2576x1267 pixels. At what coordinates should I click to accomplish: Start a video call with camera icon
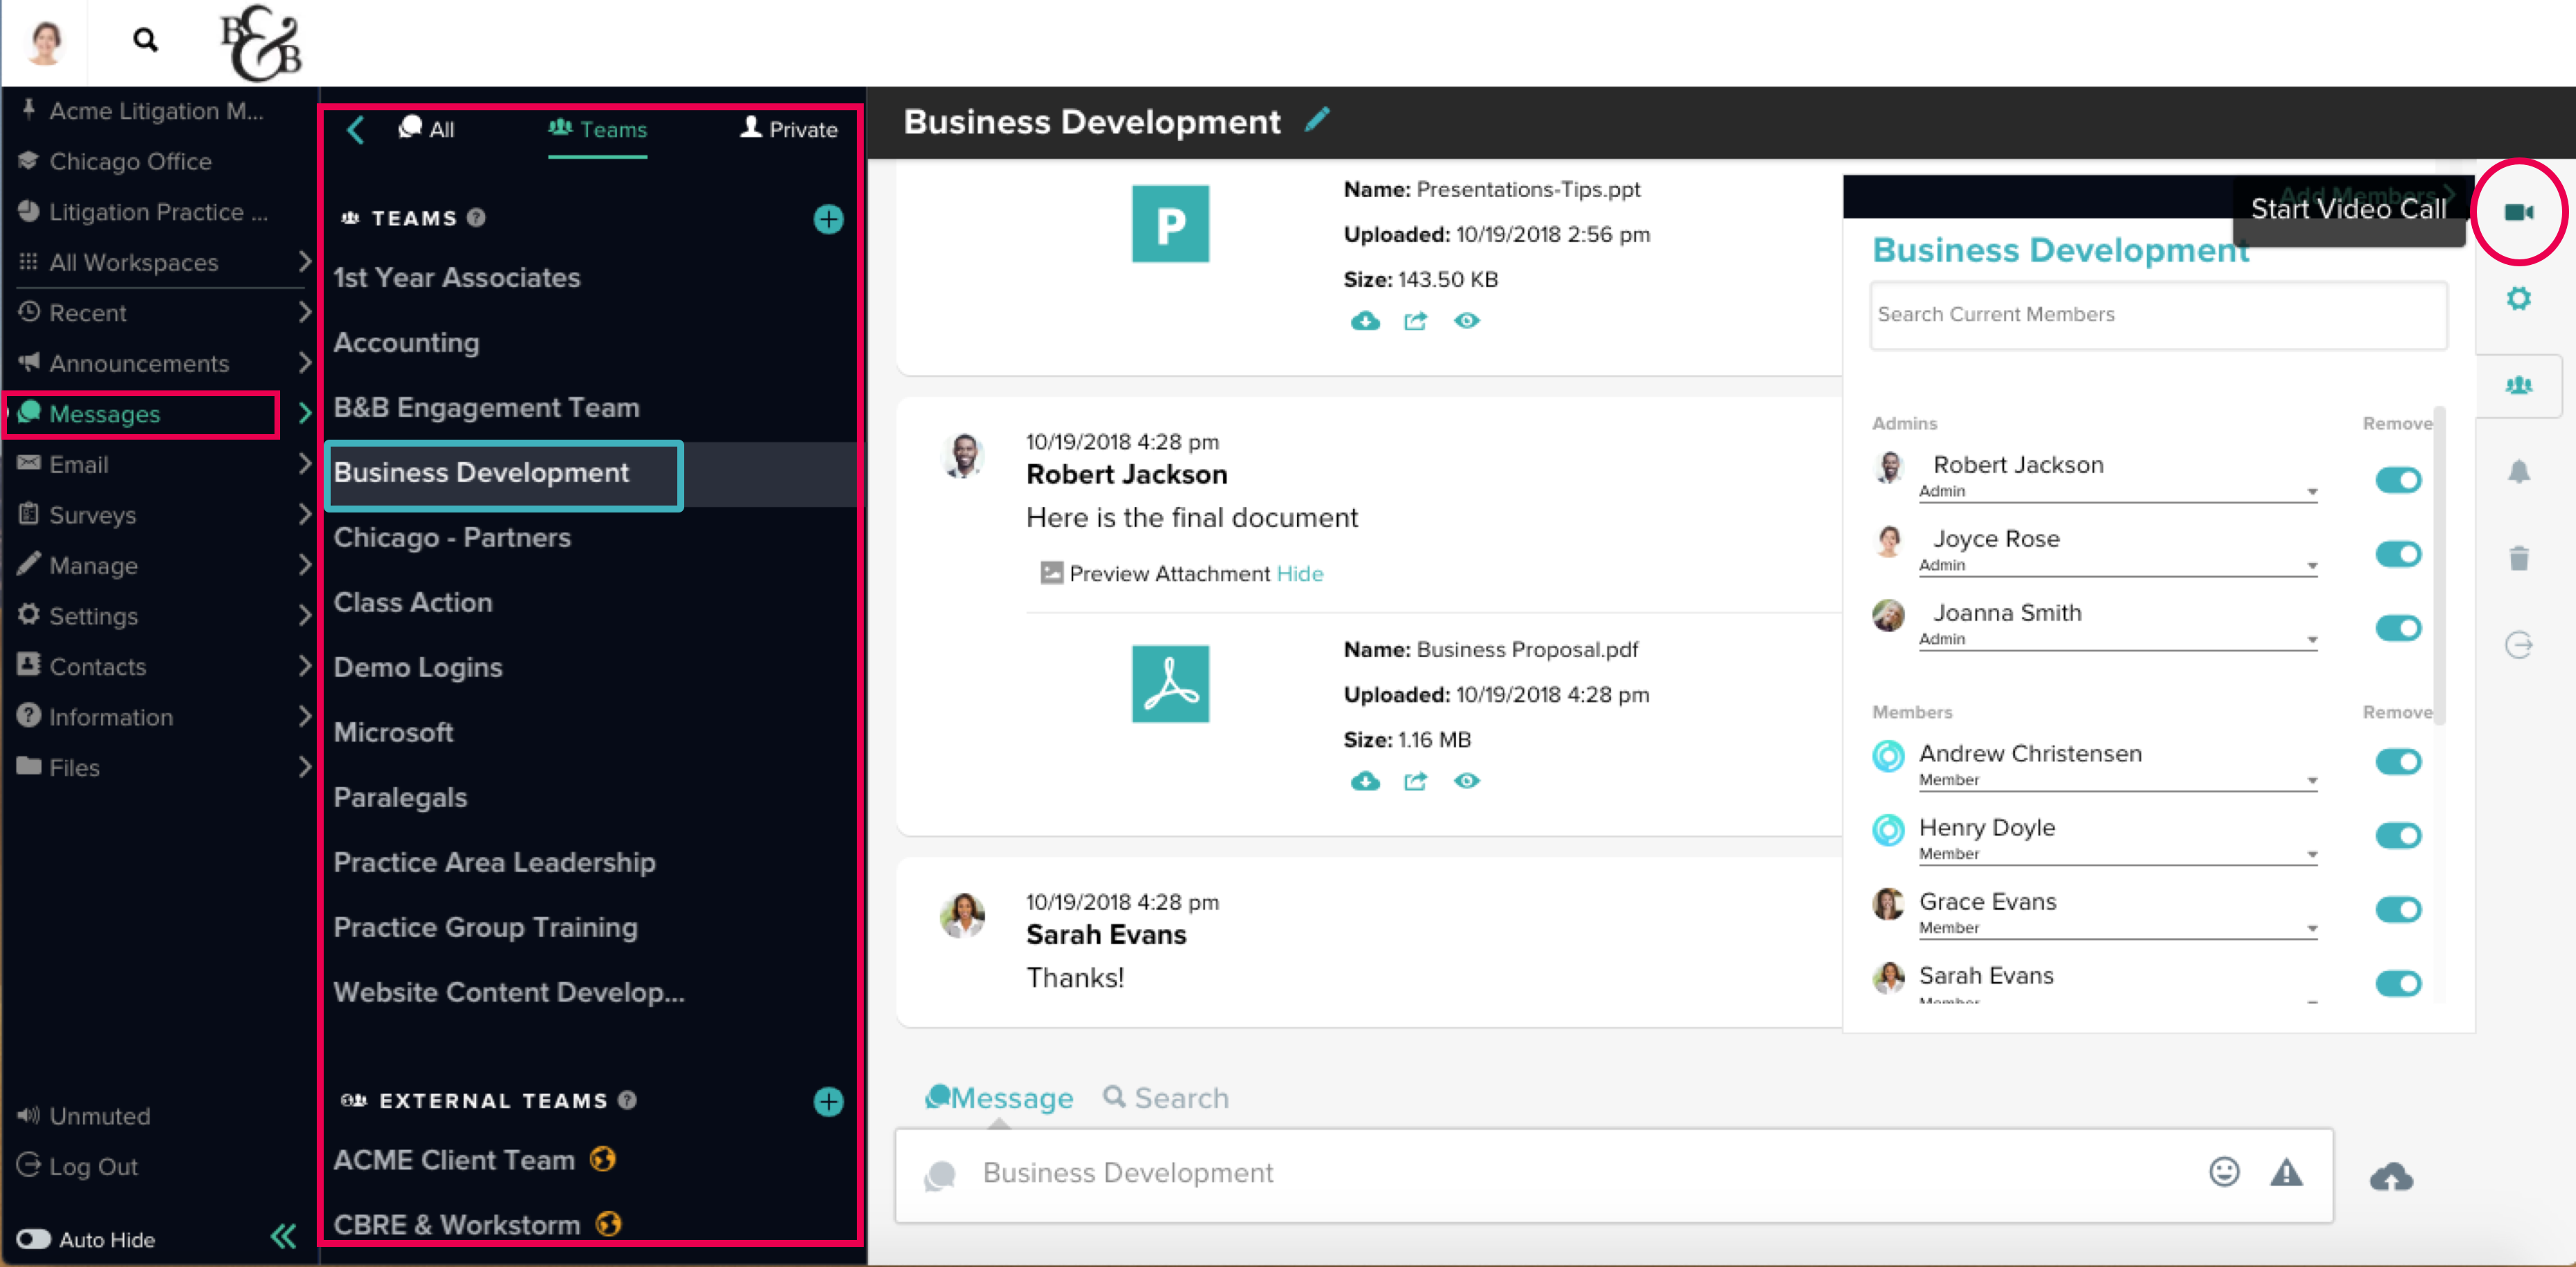pos(2518,212)
